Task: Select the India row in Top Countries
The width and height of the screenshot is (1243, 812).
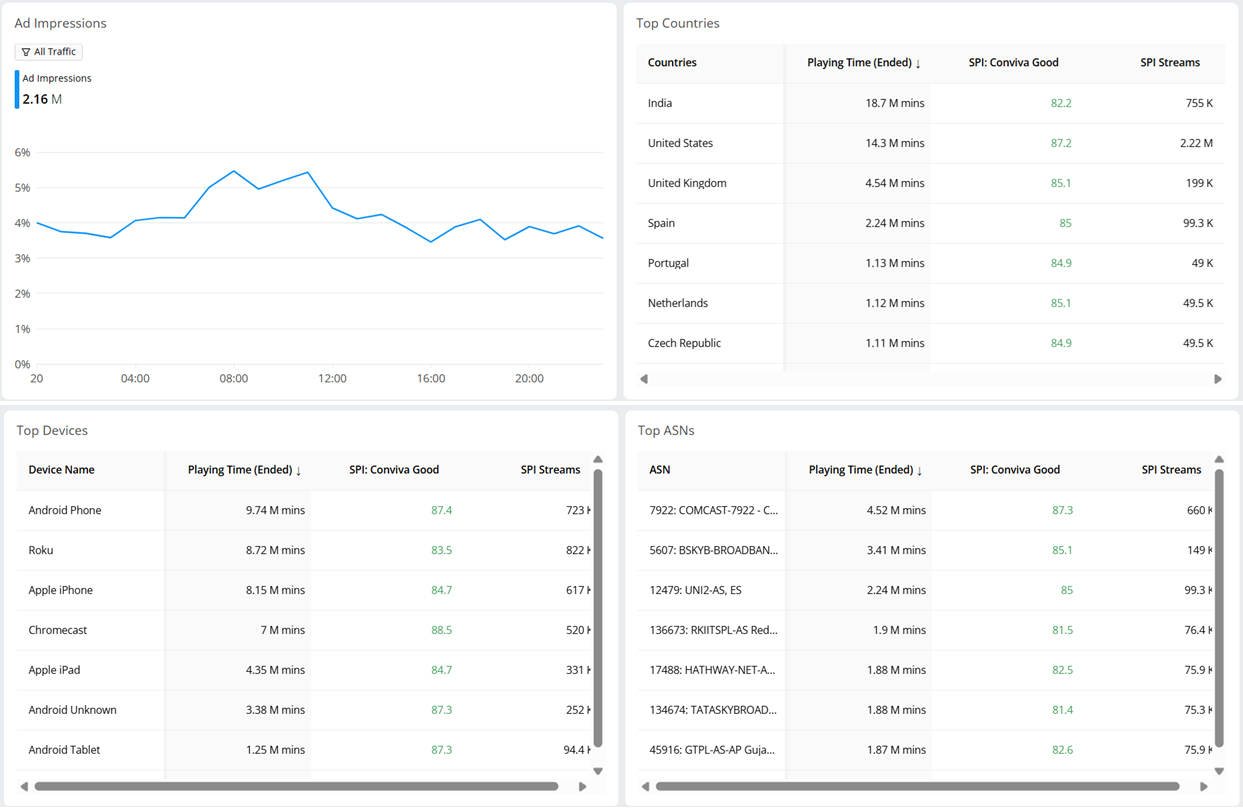Action: pyautogui.click(x=660, y=103)
